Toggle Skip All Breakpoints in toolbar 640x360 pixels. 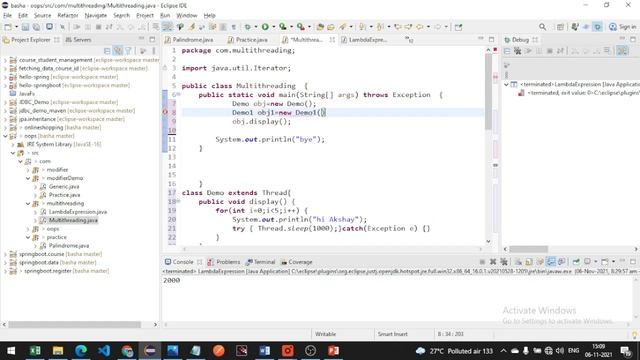pyautogui.click(x=62, y=27)
